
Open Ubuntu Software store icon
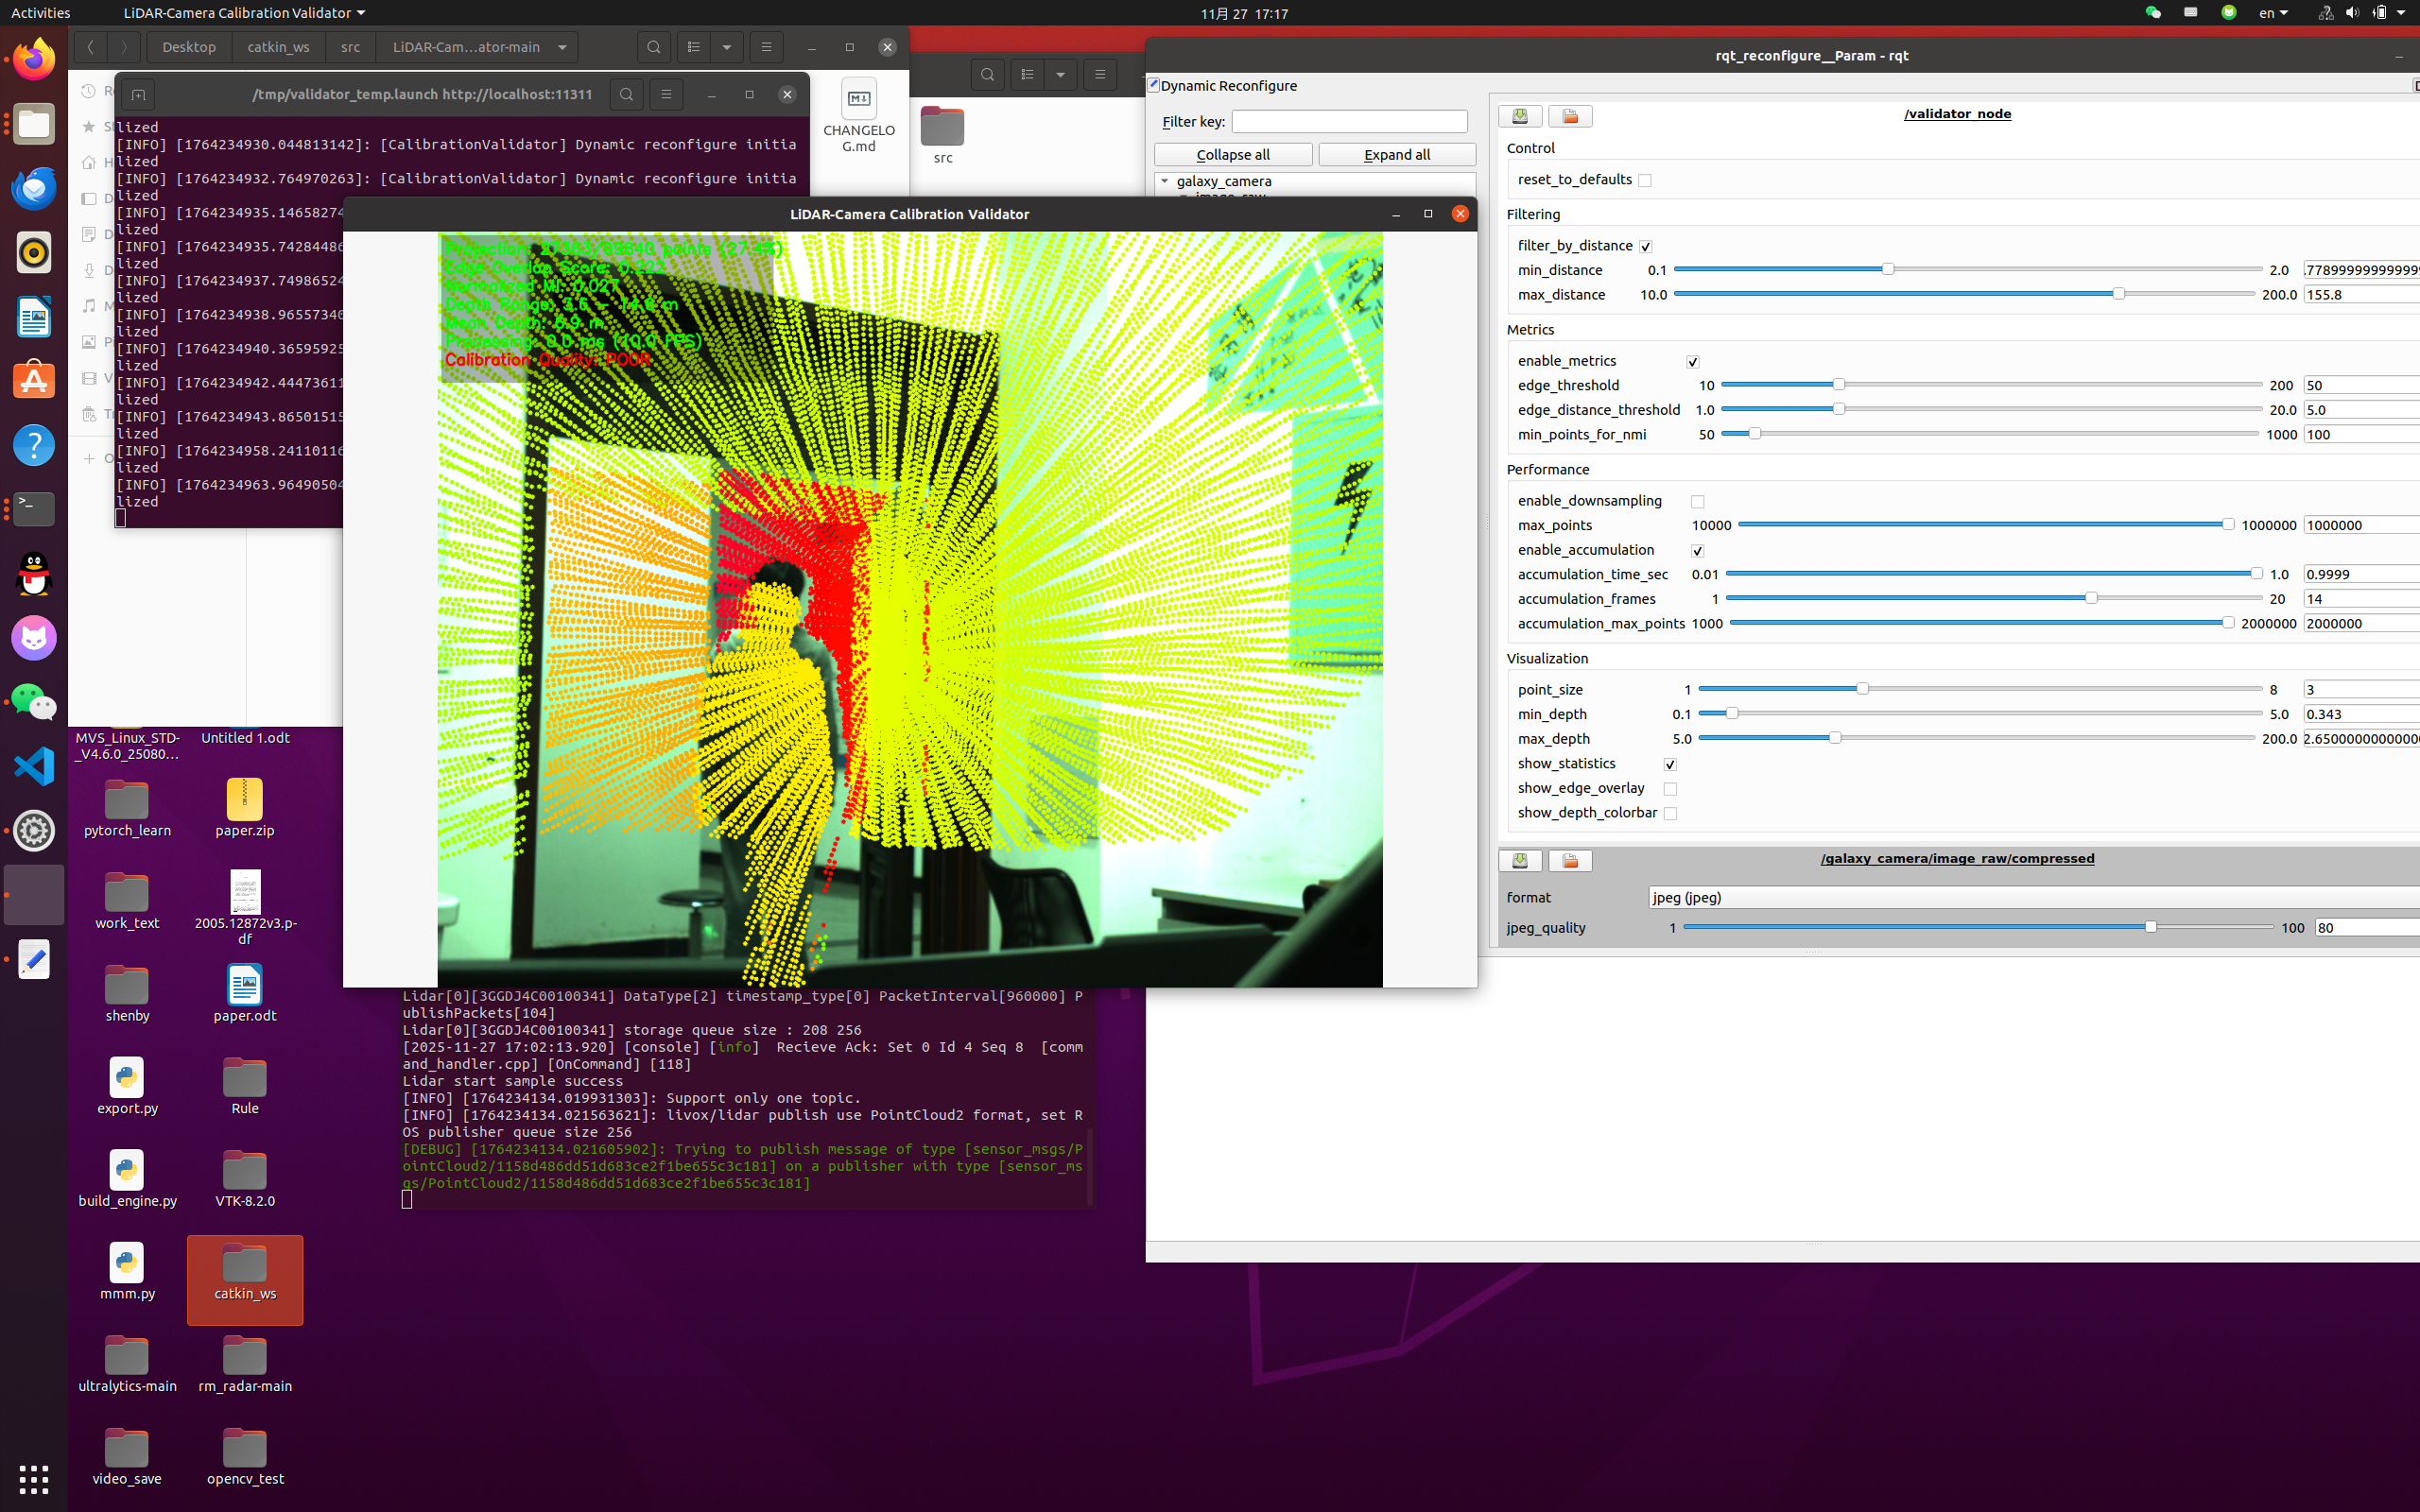point(34,381)
